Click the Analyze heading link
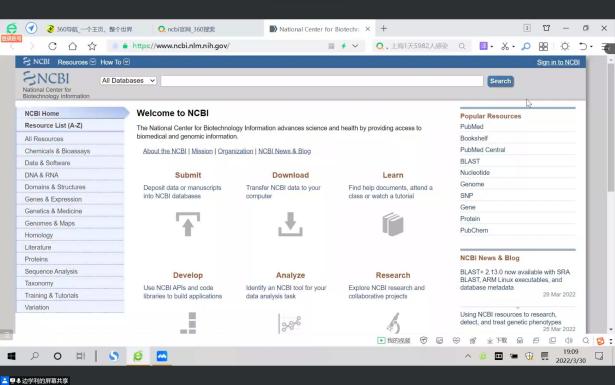This screenshot has width=615, height=385. [290, 275]
